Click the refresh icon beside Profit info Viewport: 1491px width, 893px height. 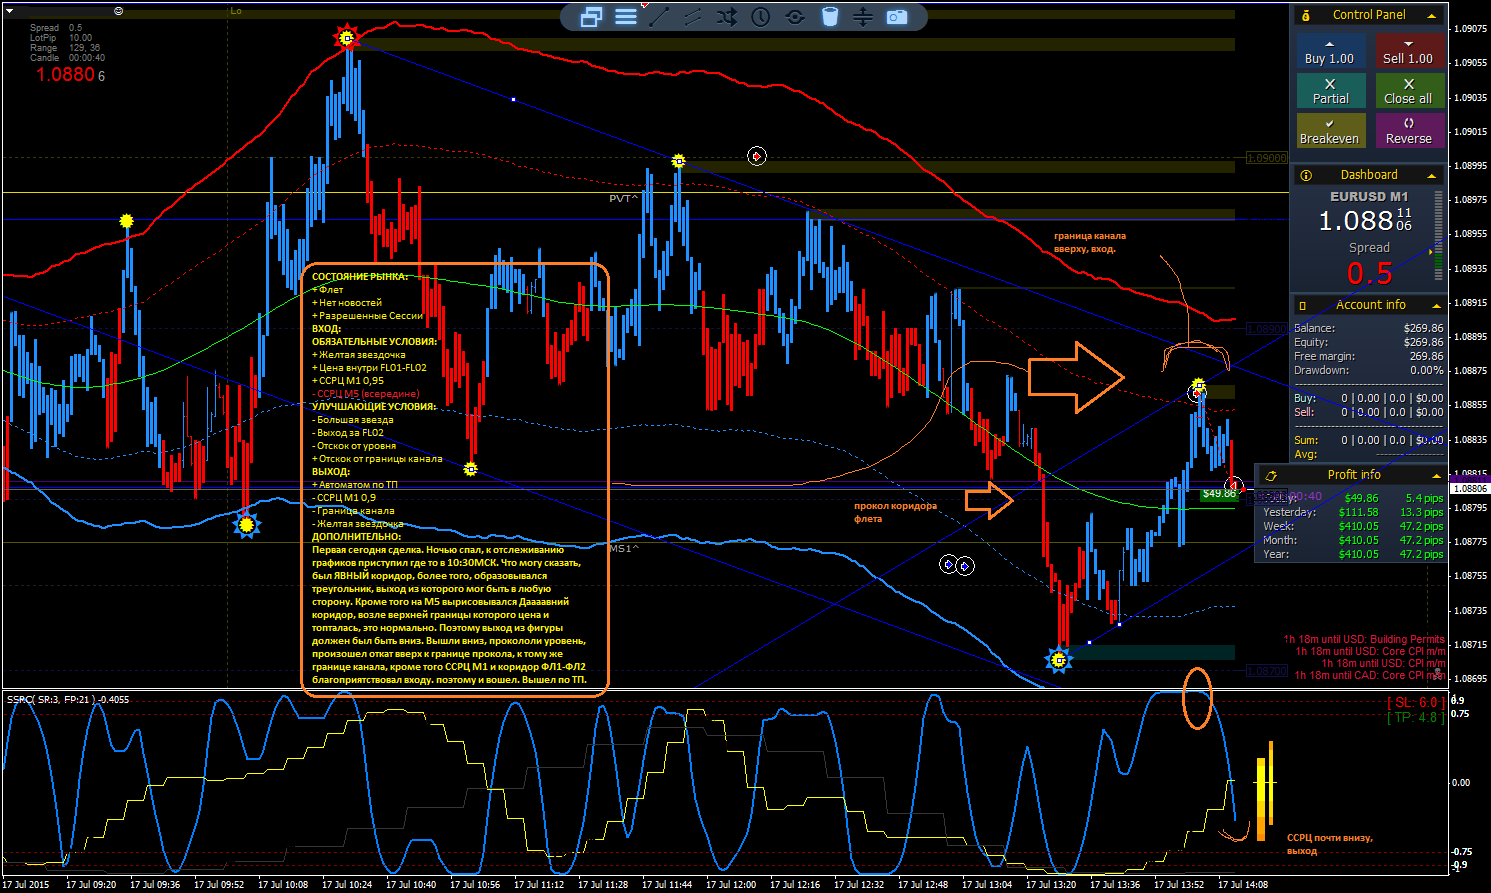(1271, 475)
